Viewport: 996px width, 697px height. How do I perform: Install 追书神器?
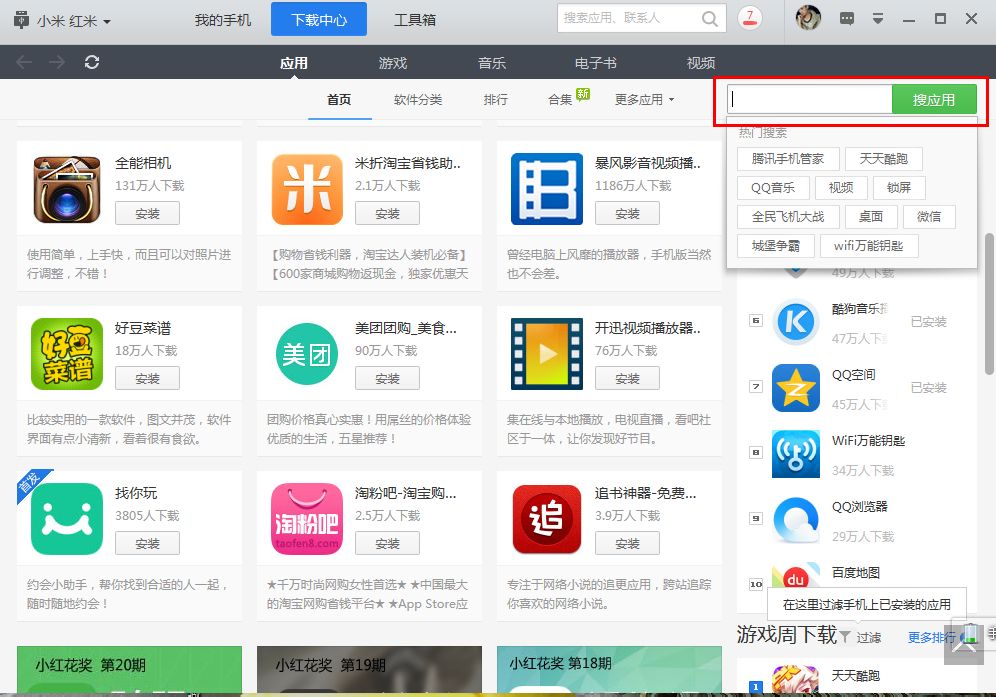click(628, 544)
